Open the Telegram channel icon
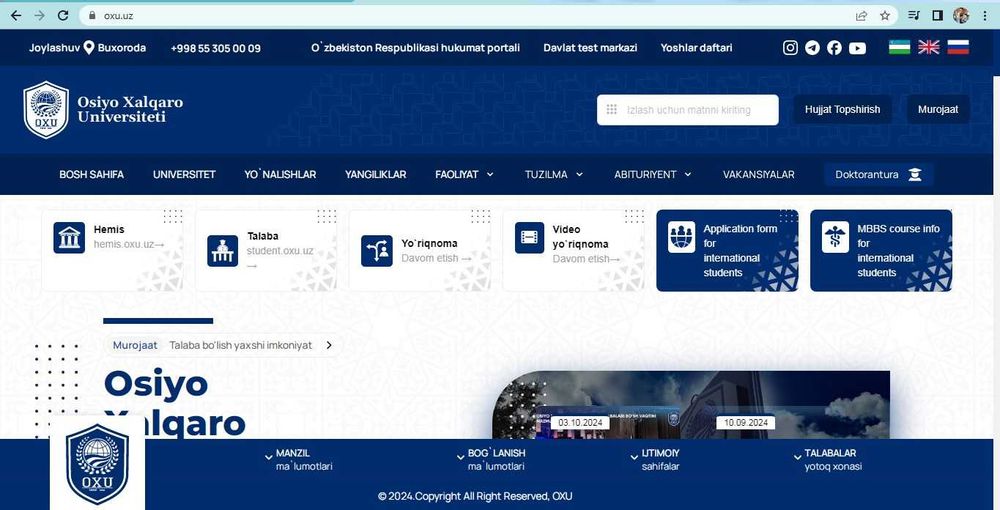This screenshot has width=1000, height=510. pos(812,48)
